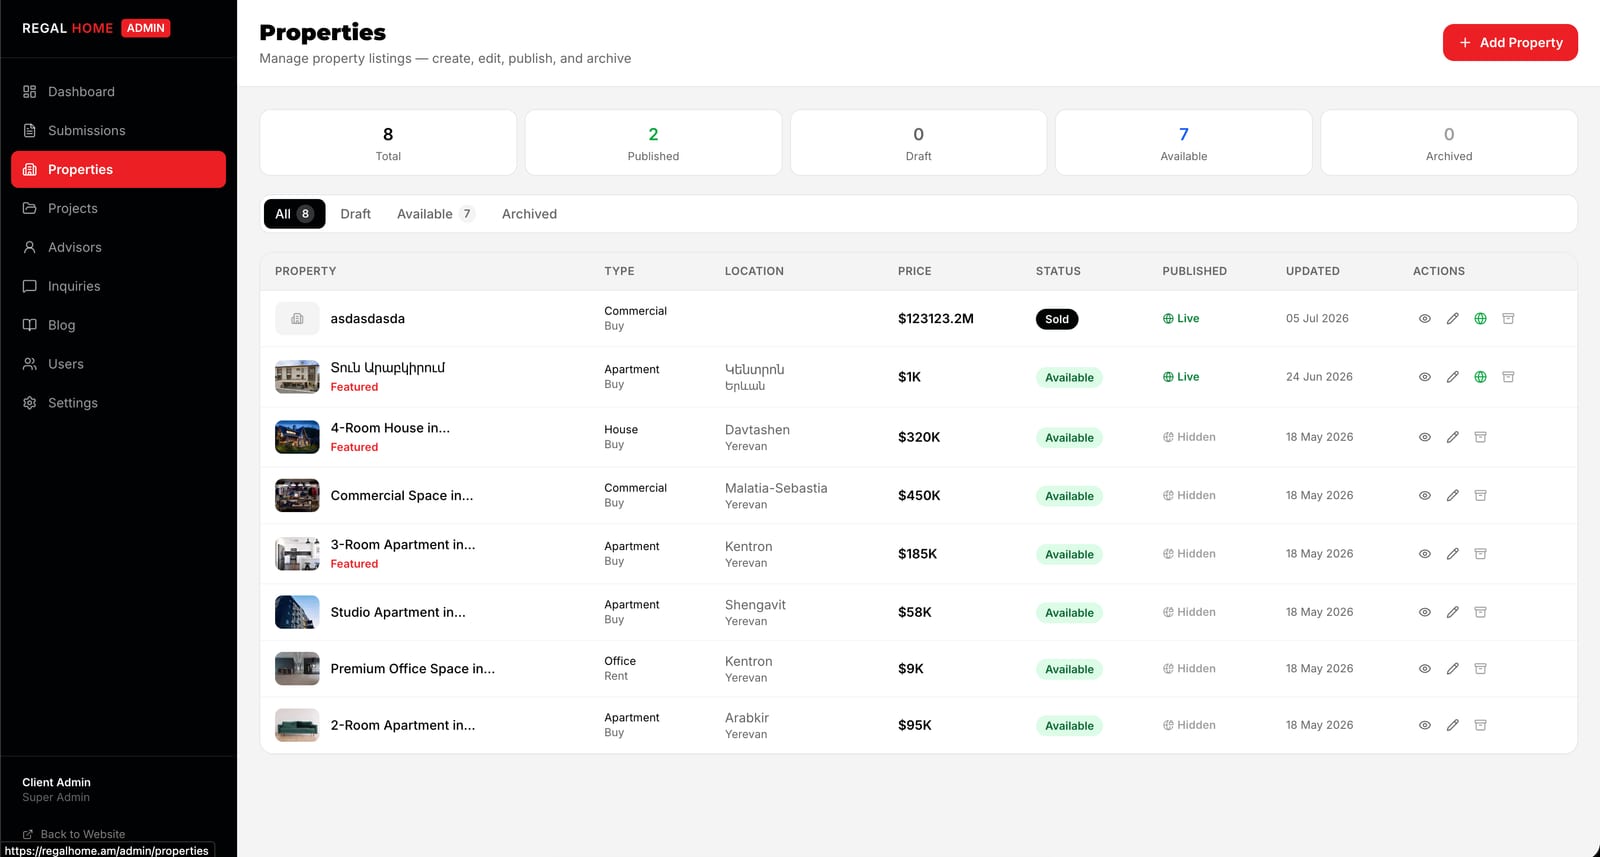The width and height of the screenshot is (1600, 857).
Task: Click the 4-Room House thumbnail
Action: (x=297, y=437)
